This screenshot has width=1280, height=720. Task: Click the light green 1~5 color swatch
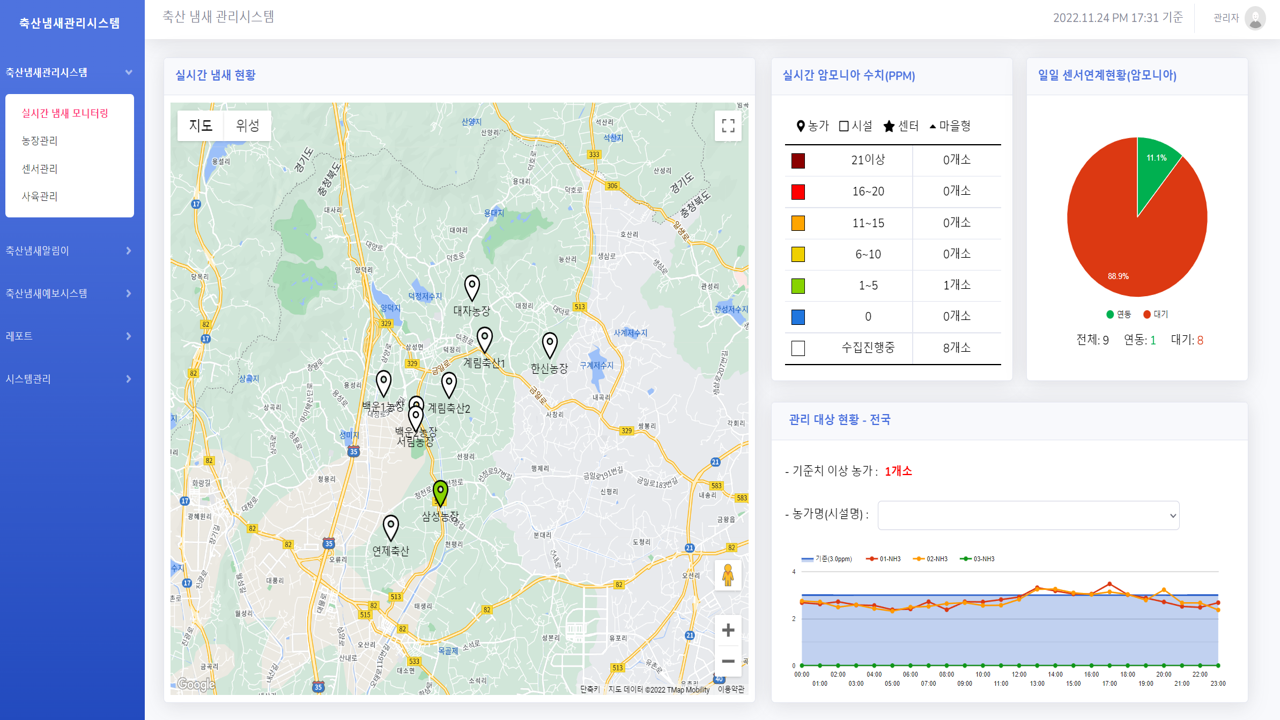tap(798, 286)
